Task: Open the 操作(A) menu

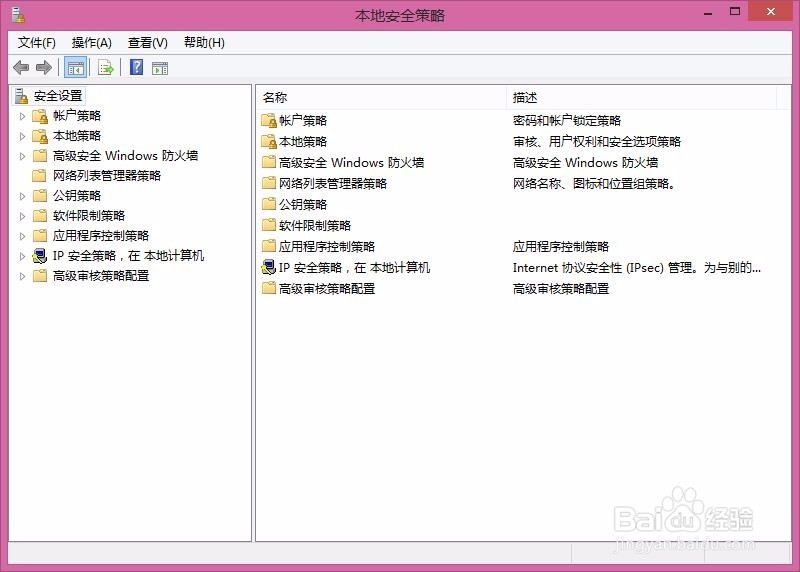Action: pos(91,42)
